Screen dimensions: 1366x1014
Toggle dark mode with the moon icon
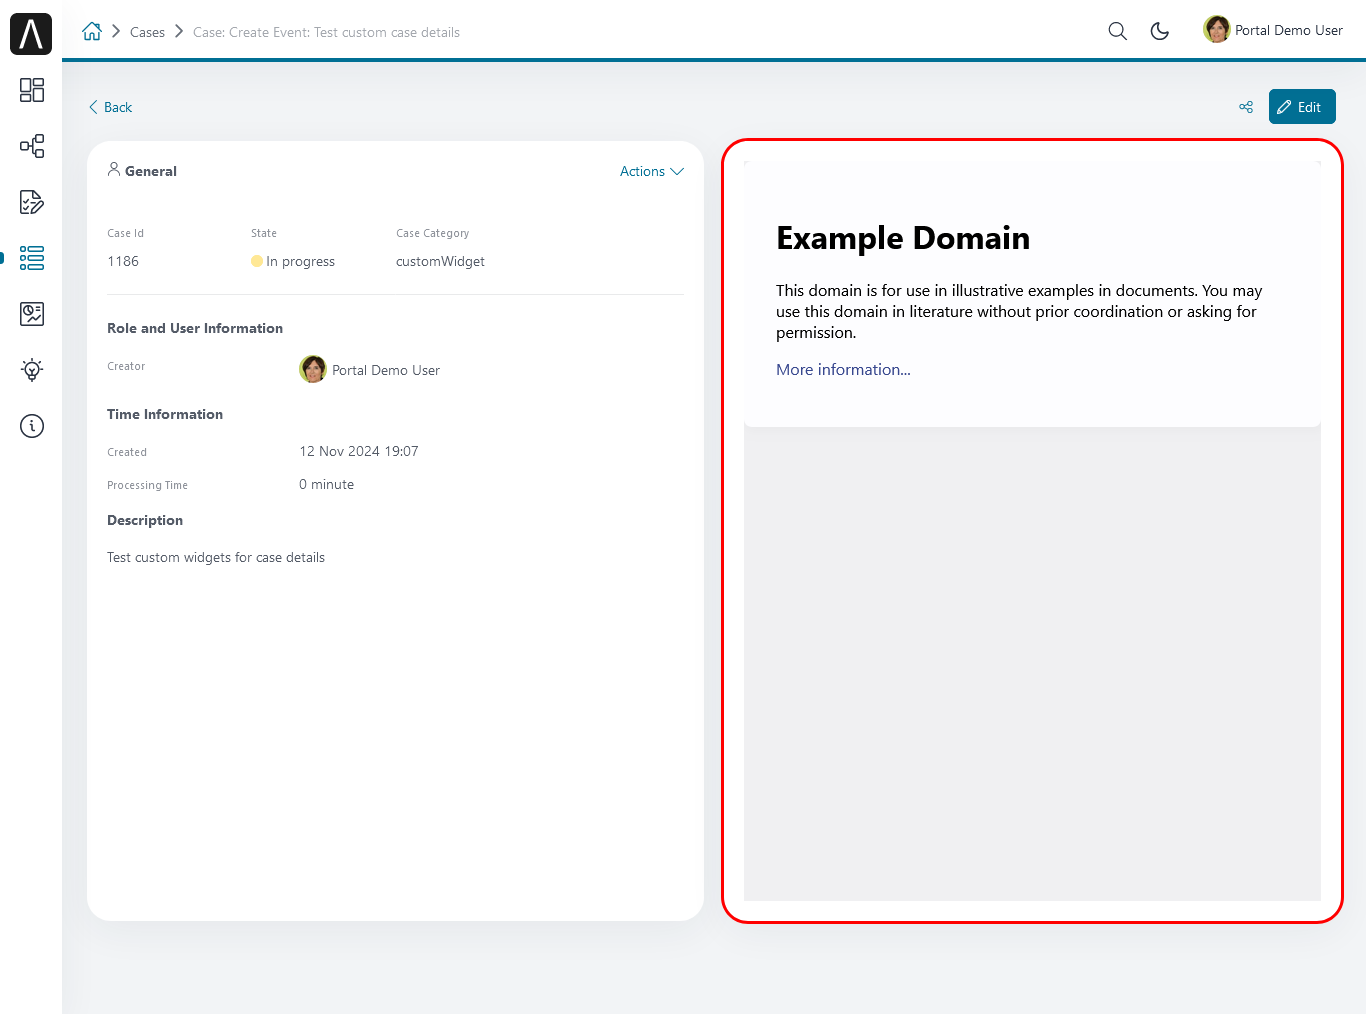coord(1160,31)
